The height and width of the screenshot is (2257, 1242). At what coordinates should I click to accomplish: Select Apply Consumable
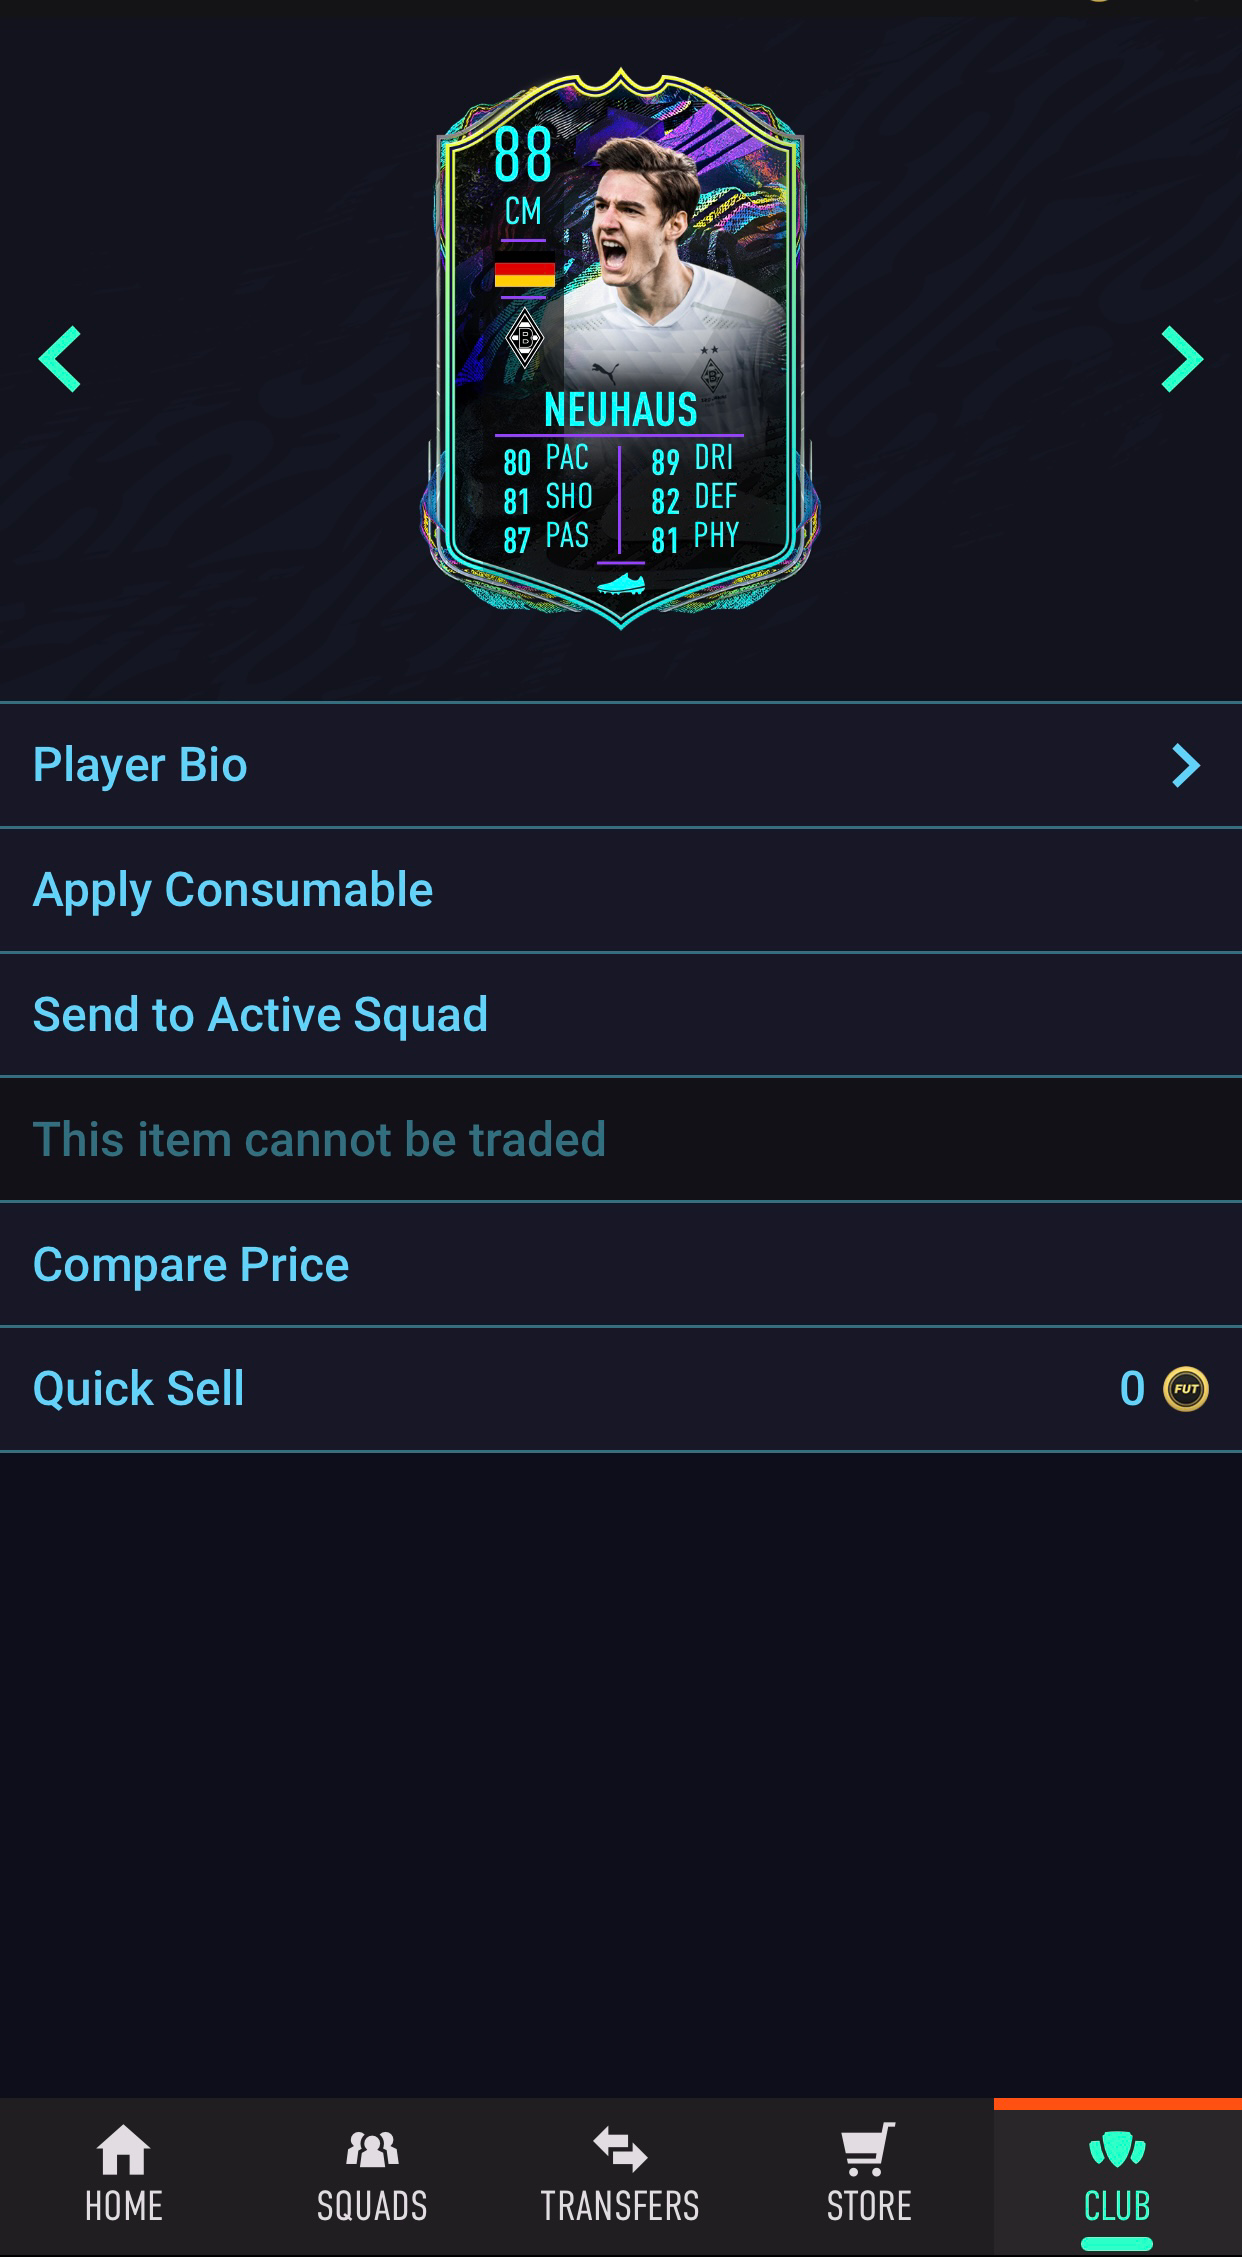tap(621, 890)
